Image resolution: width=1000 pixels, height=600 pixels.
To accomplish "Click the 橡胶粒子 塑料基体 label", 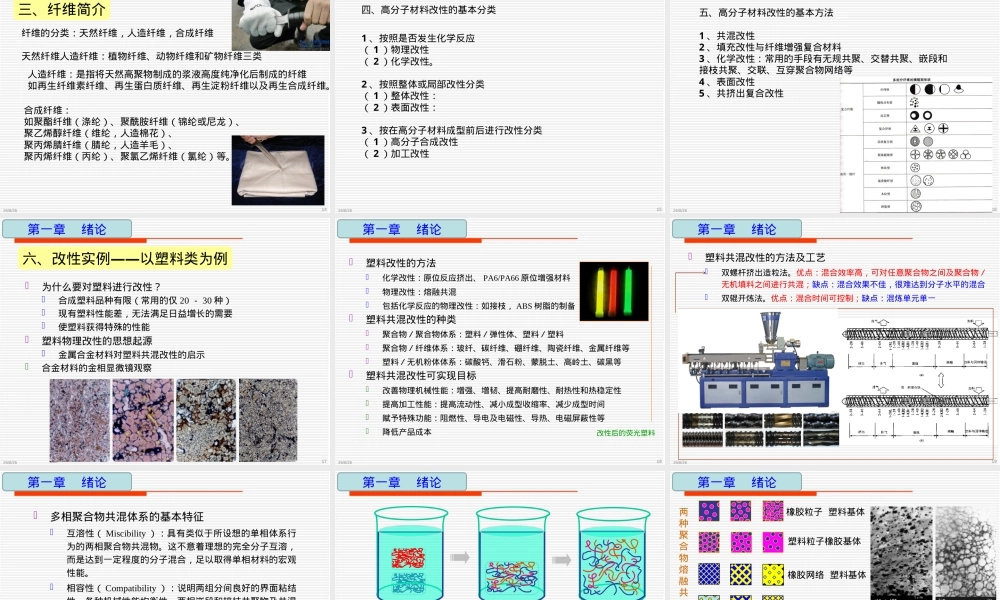I will pos(825,512).
